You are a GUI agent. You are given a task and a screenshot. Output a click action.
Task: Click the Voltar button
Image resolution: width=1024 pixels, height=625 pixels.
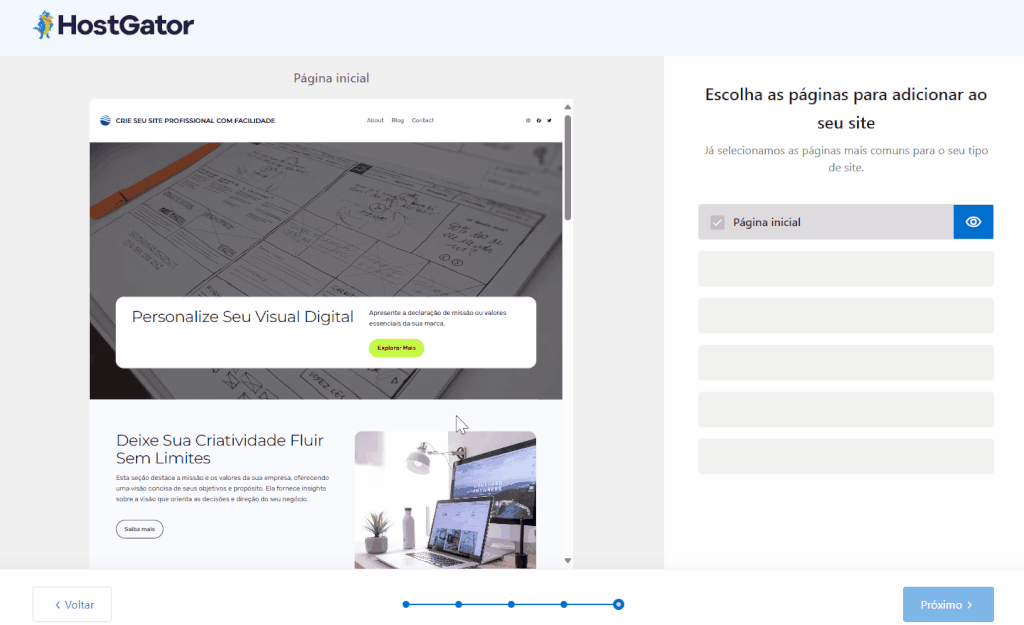point(72,604)
